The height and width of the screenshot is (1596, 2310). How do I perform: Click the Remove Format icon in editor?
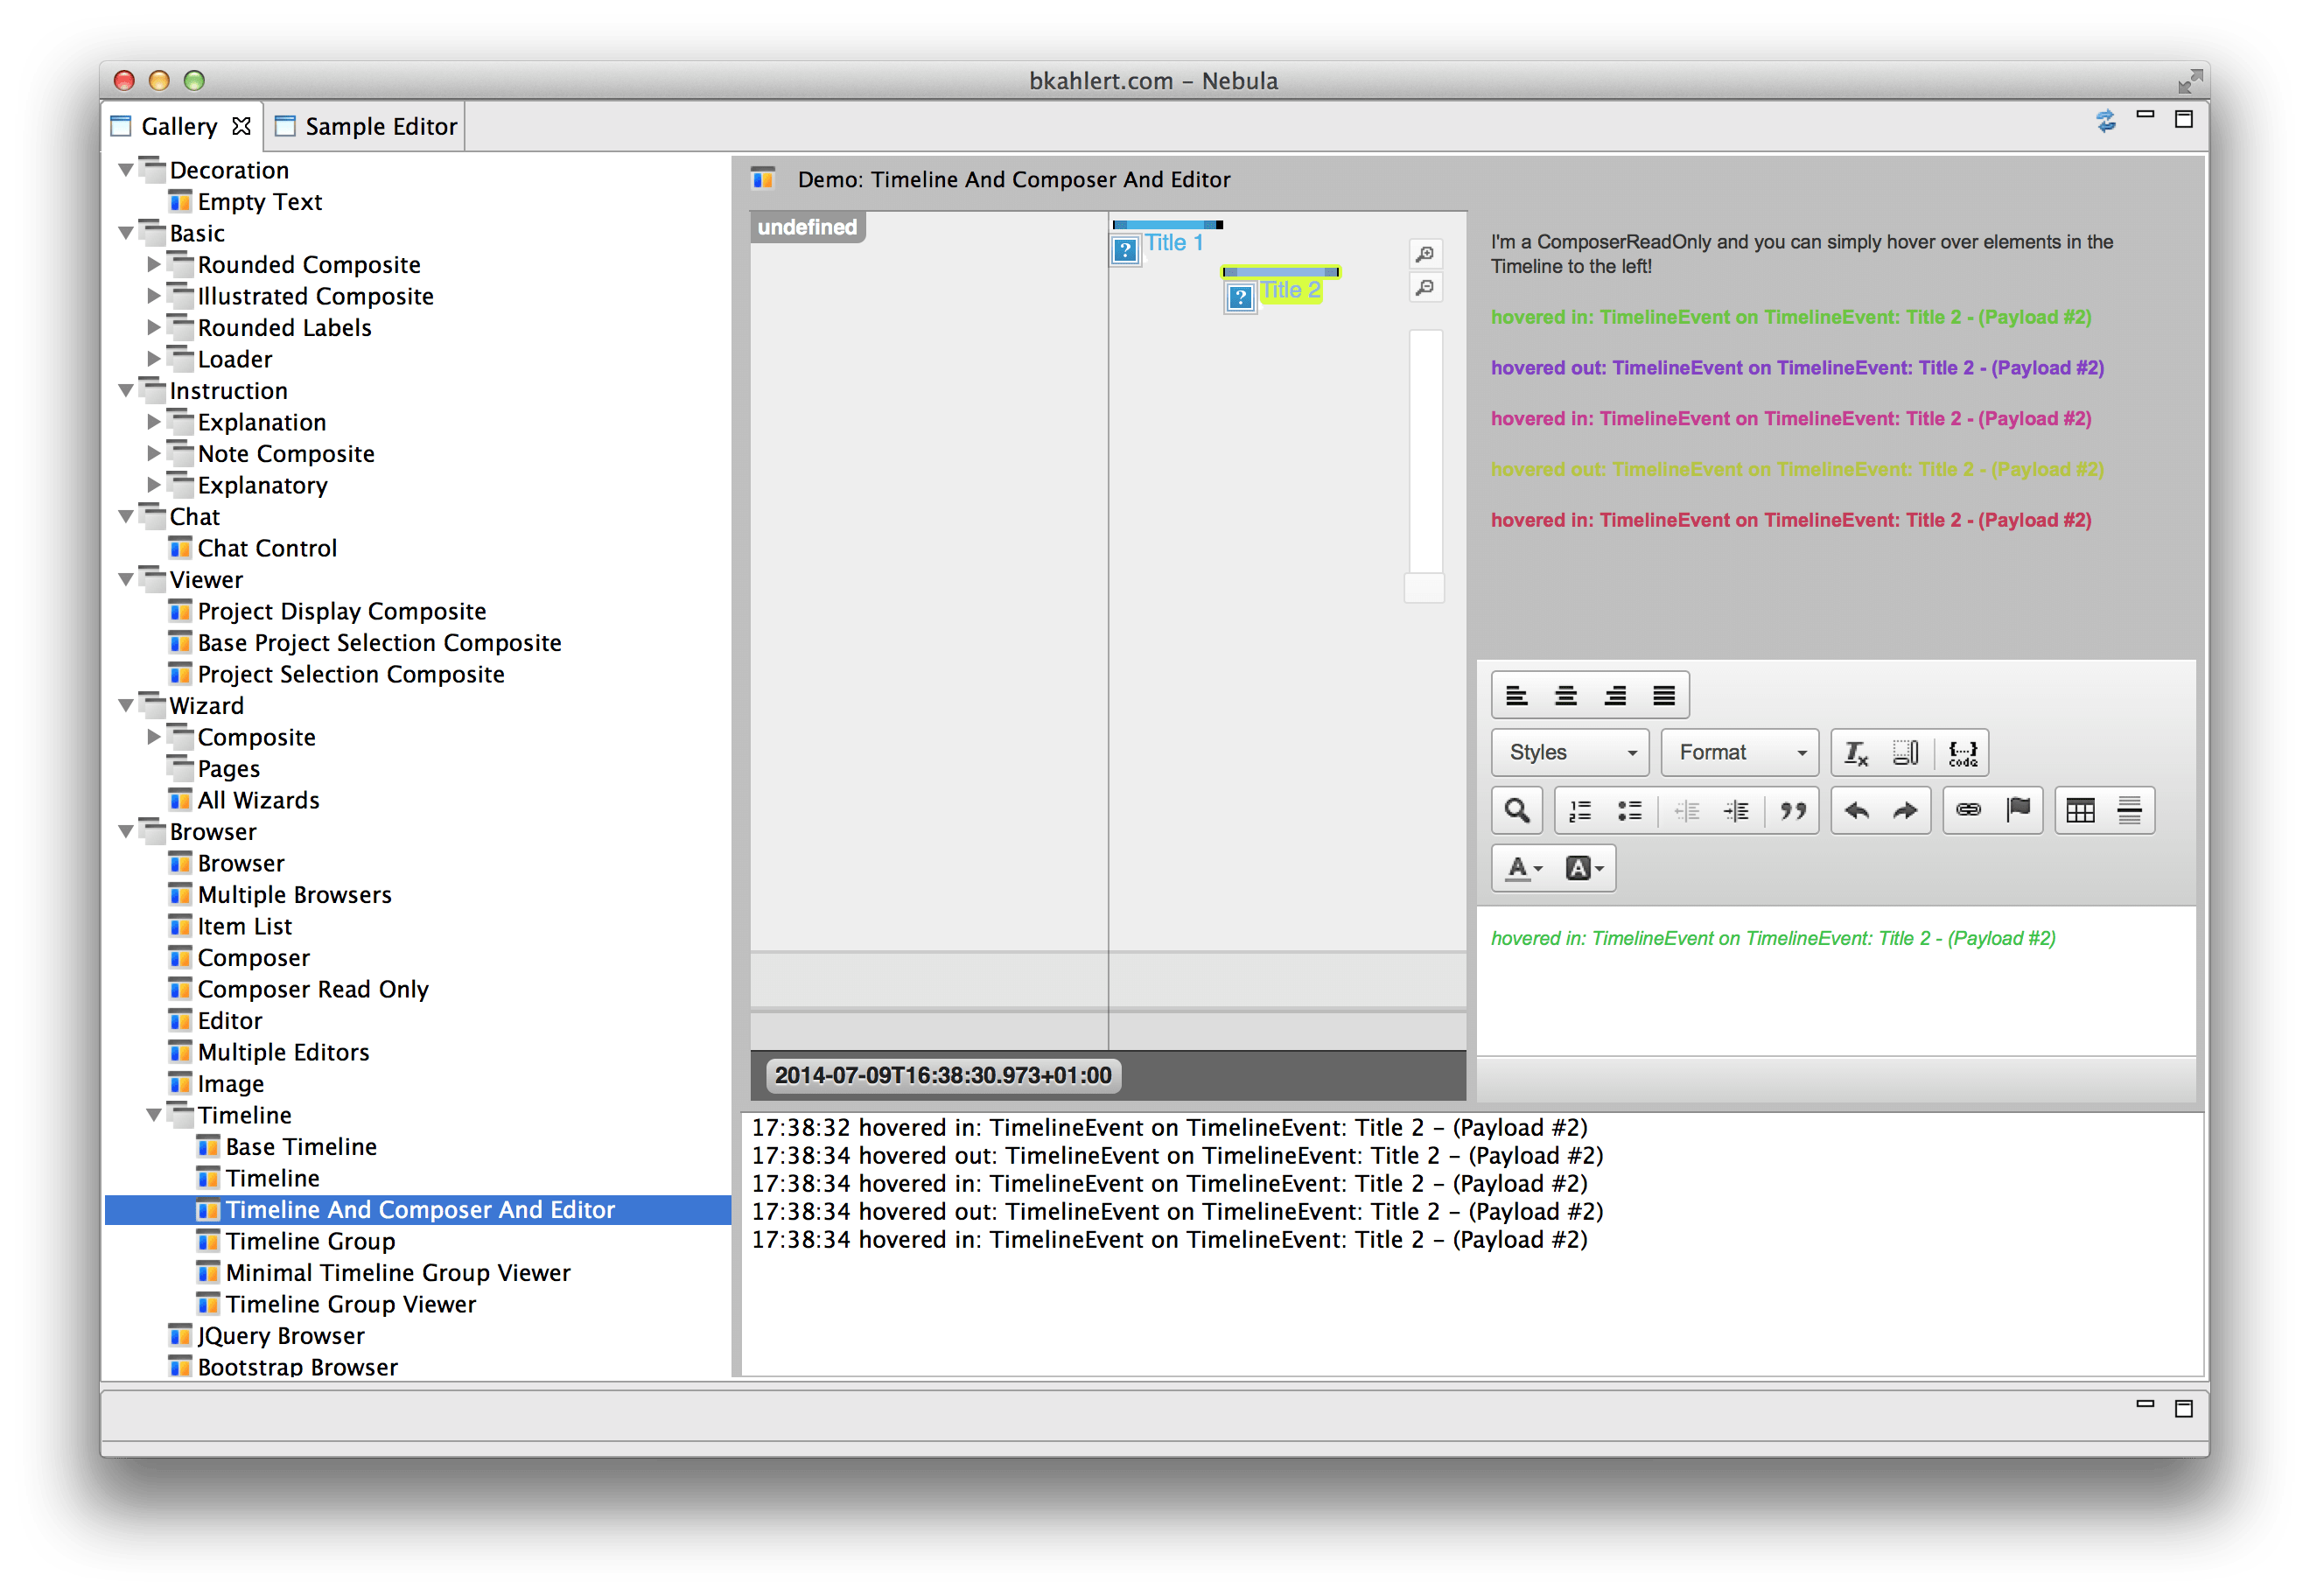point(1856,753)
